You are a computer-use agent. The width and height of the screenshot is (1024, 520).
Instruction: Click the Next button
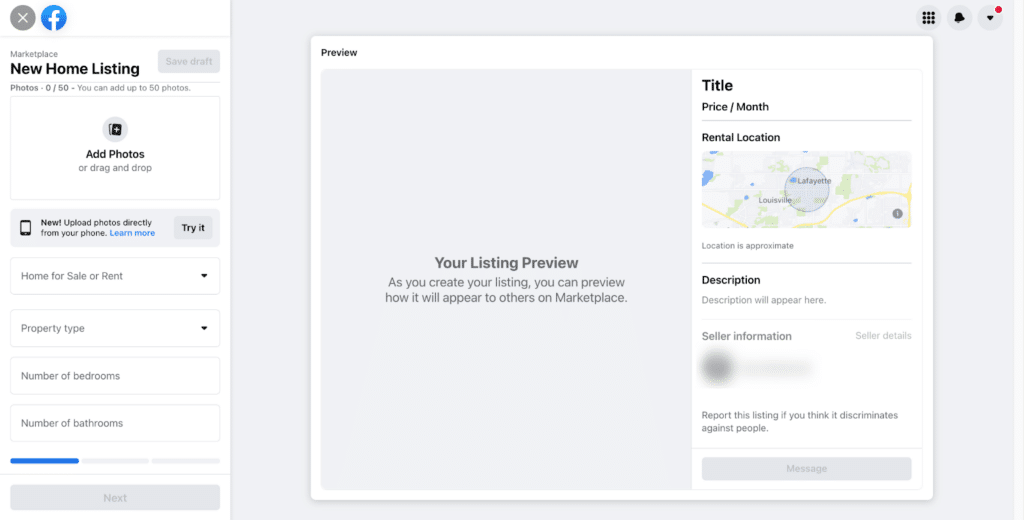click(115, 498)
